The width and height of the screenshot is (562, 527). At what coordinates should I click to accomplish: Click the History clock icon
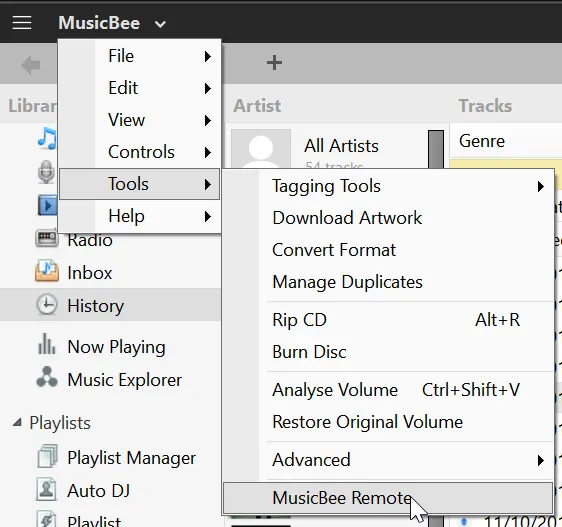coord(47,305)
